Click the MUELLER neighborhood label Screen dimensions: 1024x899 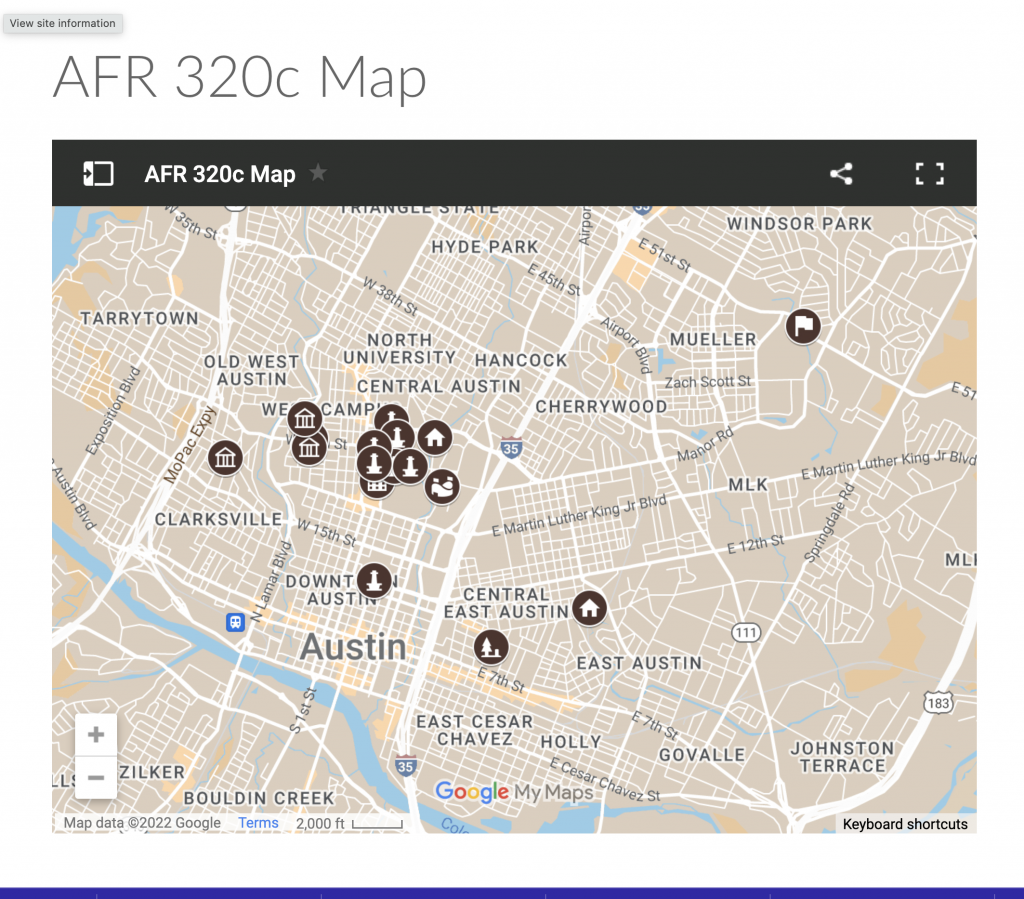[x=713, y=339]
